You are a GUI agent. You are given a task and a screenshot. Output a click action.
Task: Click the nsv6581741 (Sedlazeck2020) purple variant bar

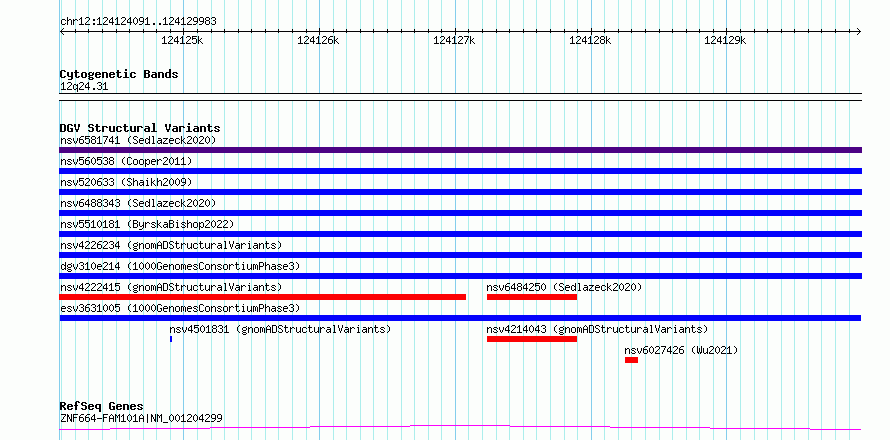[460, 150]
